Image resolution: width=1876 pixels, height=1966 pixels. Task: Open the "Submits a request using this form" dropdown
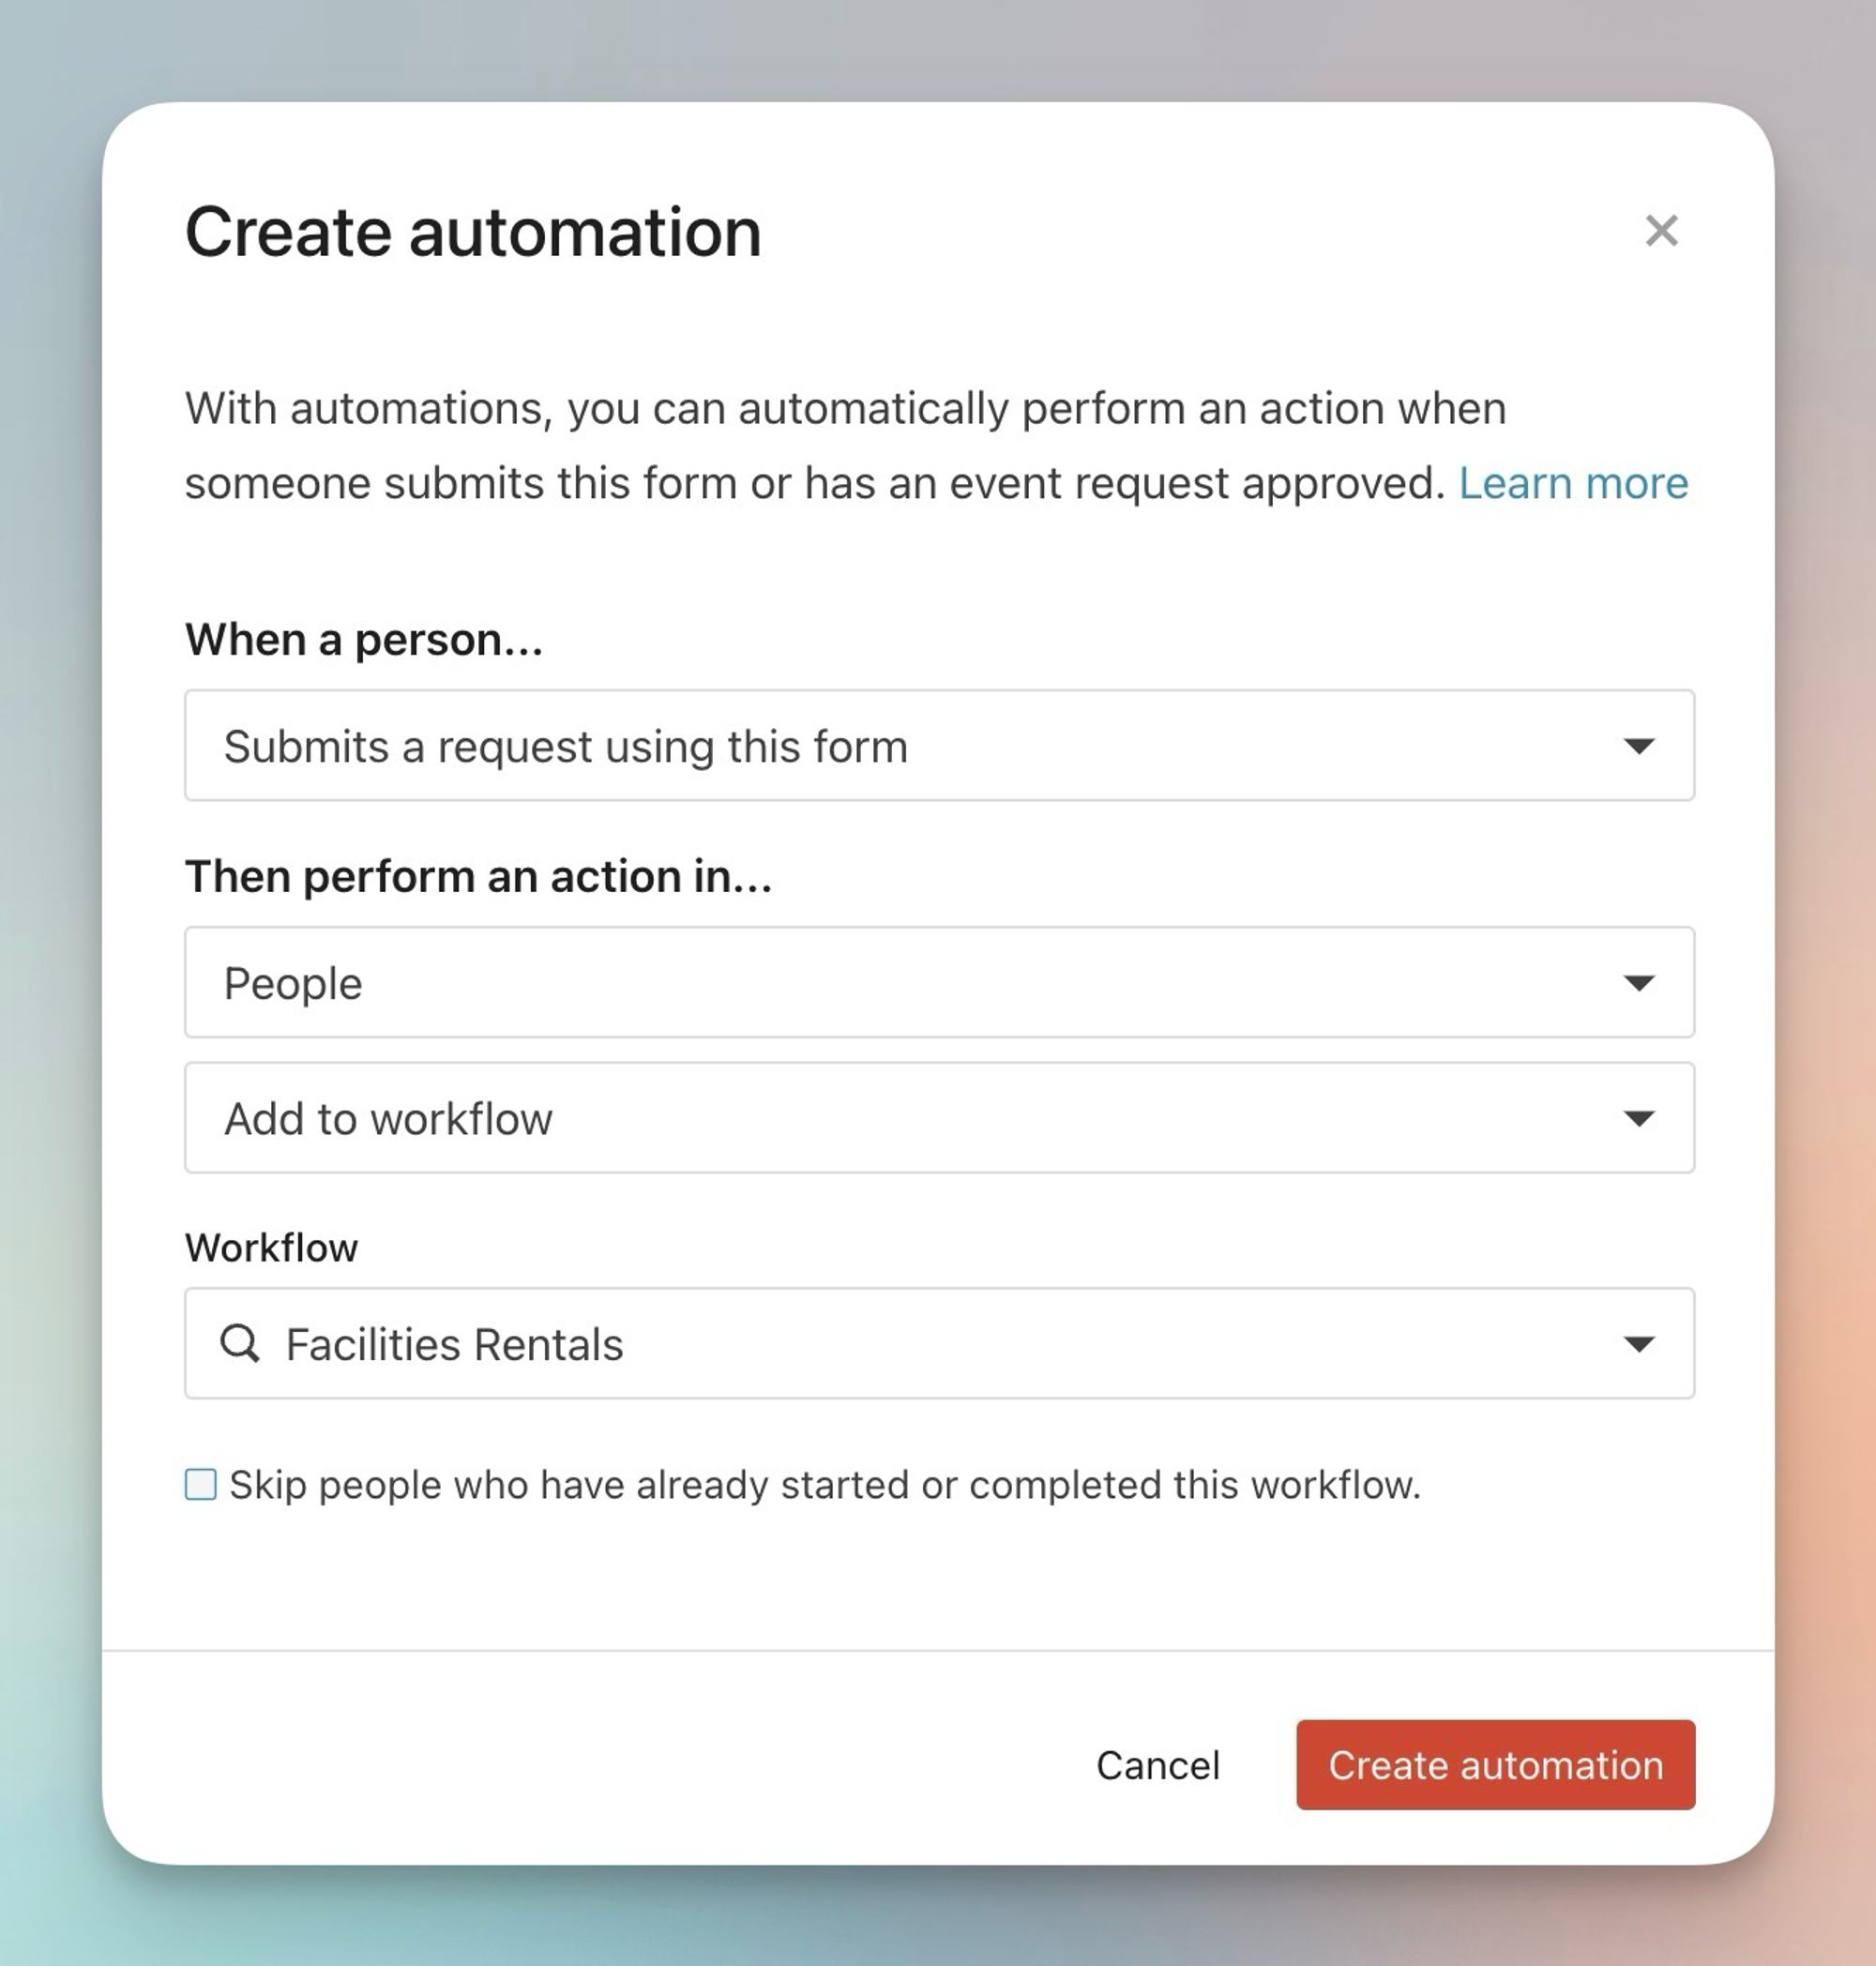[900, 746]
